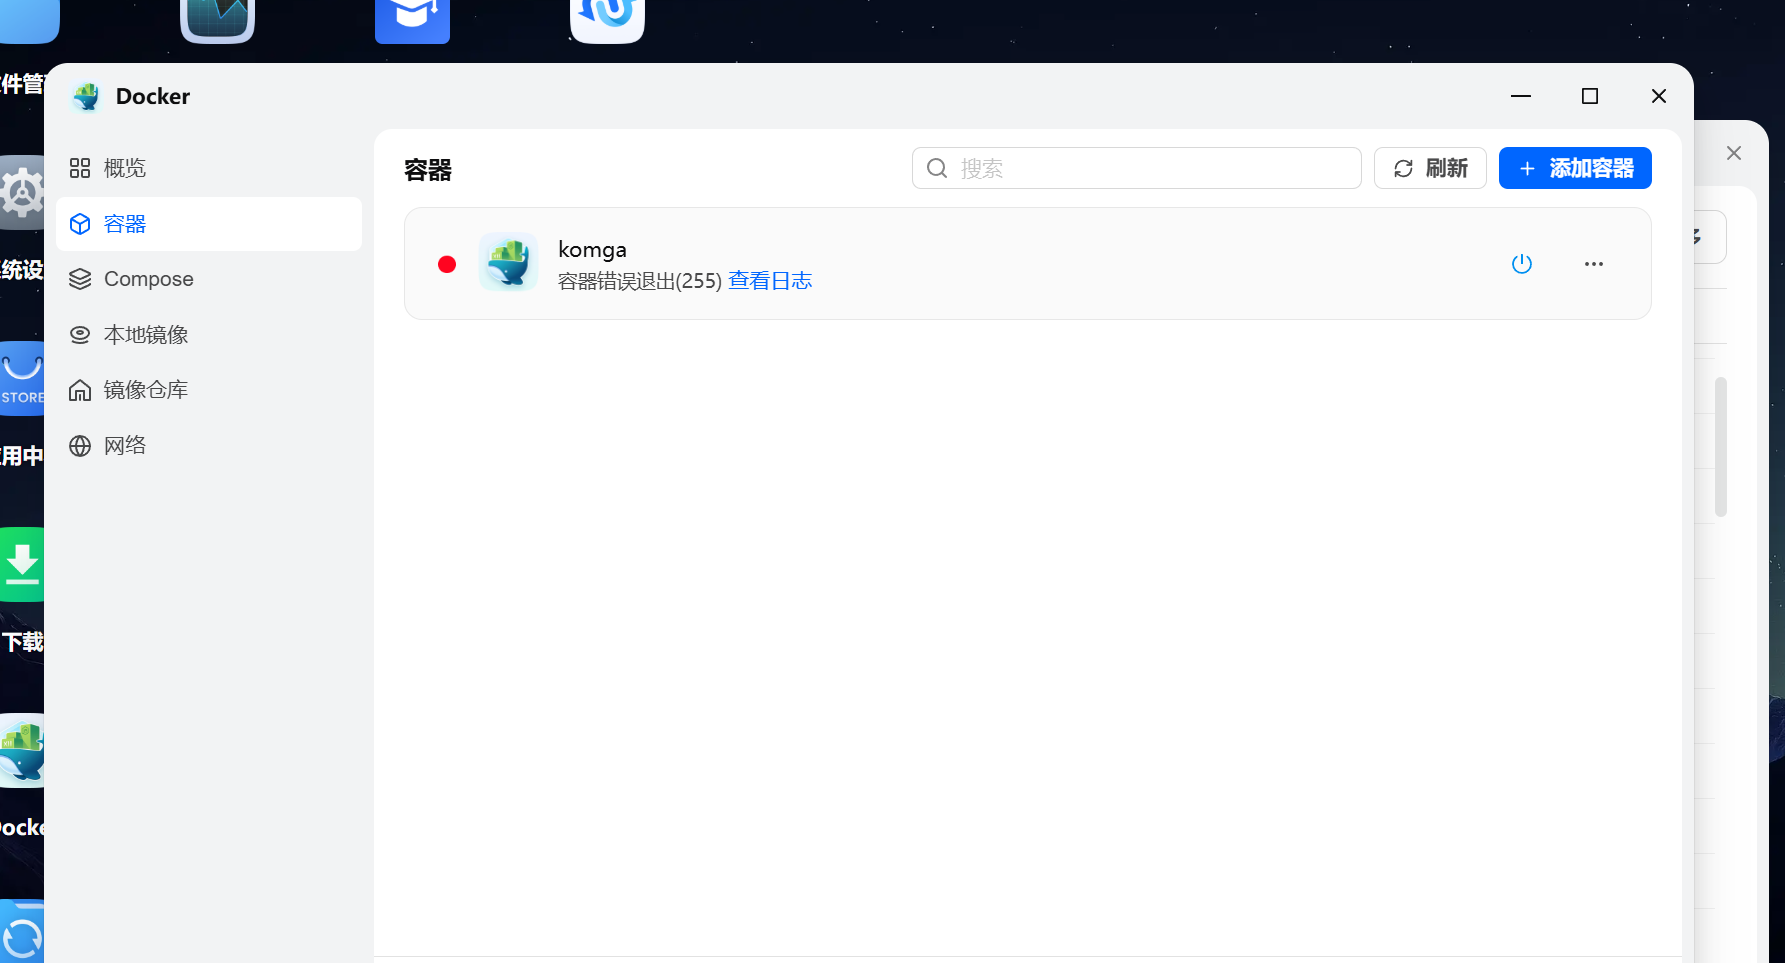Open the blue sync icon on desktop

click(22, 932)
